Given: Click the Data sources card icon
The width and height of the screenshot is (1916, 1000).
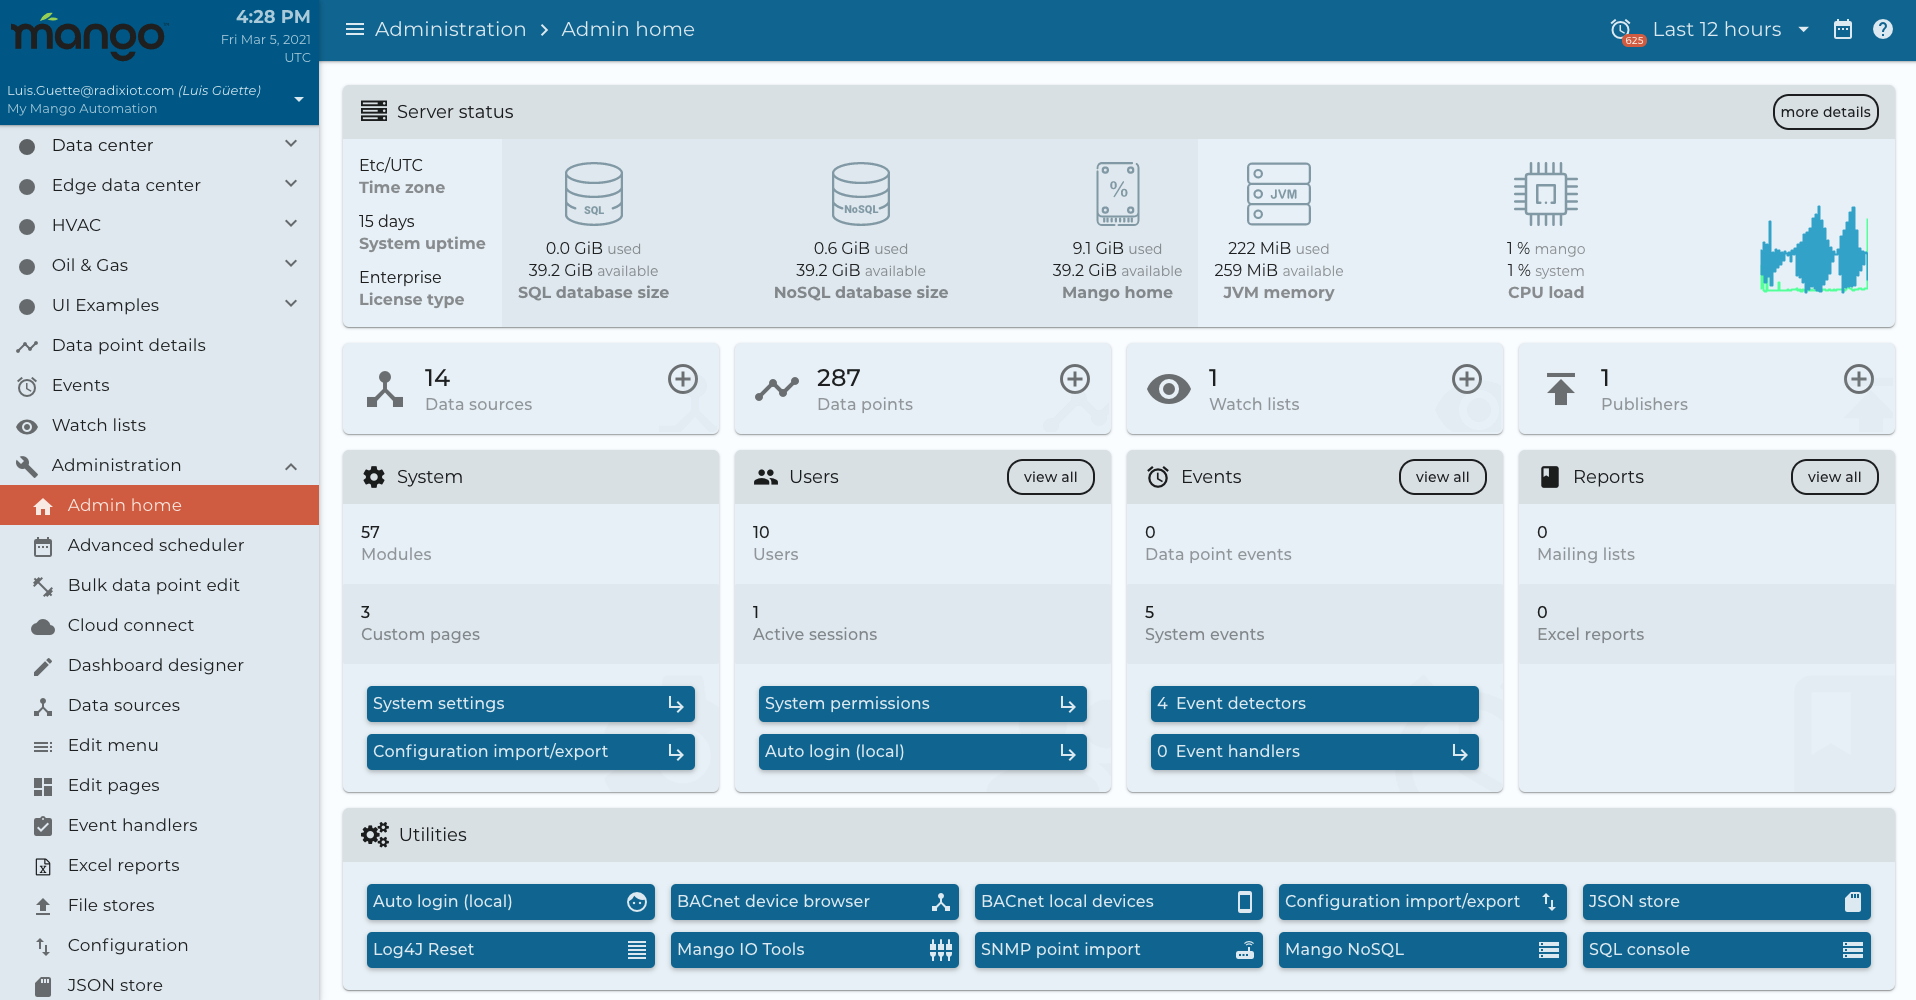Looking at the screenshot, I should coord(385,389).
